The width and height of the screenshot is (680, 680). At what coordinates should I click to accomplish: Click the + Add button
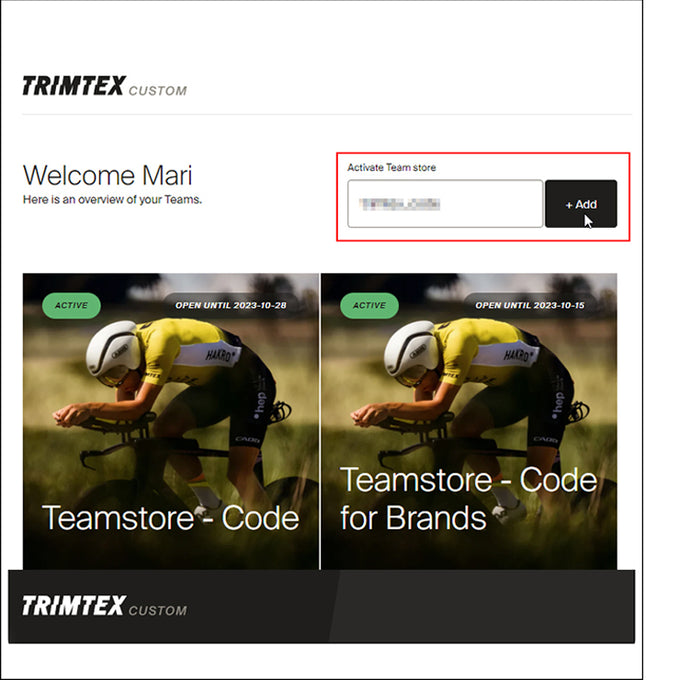pos(581,204)
